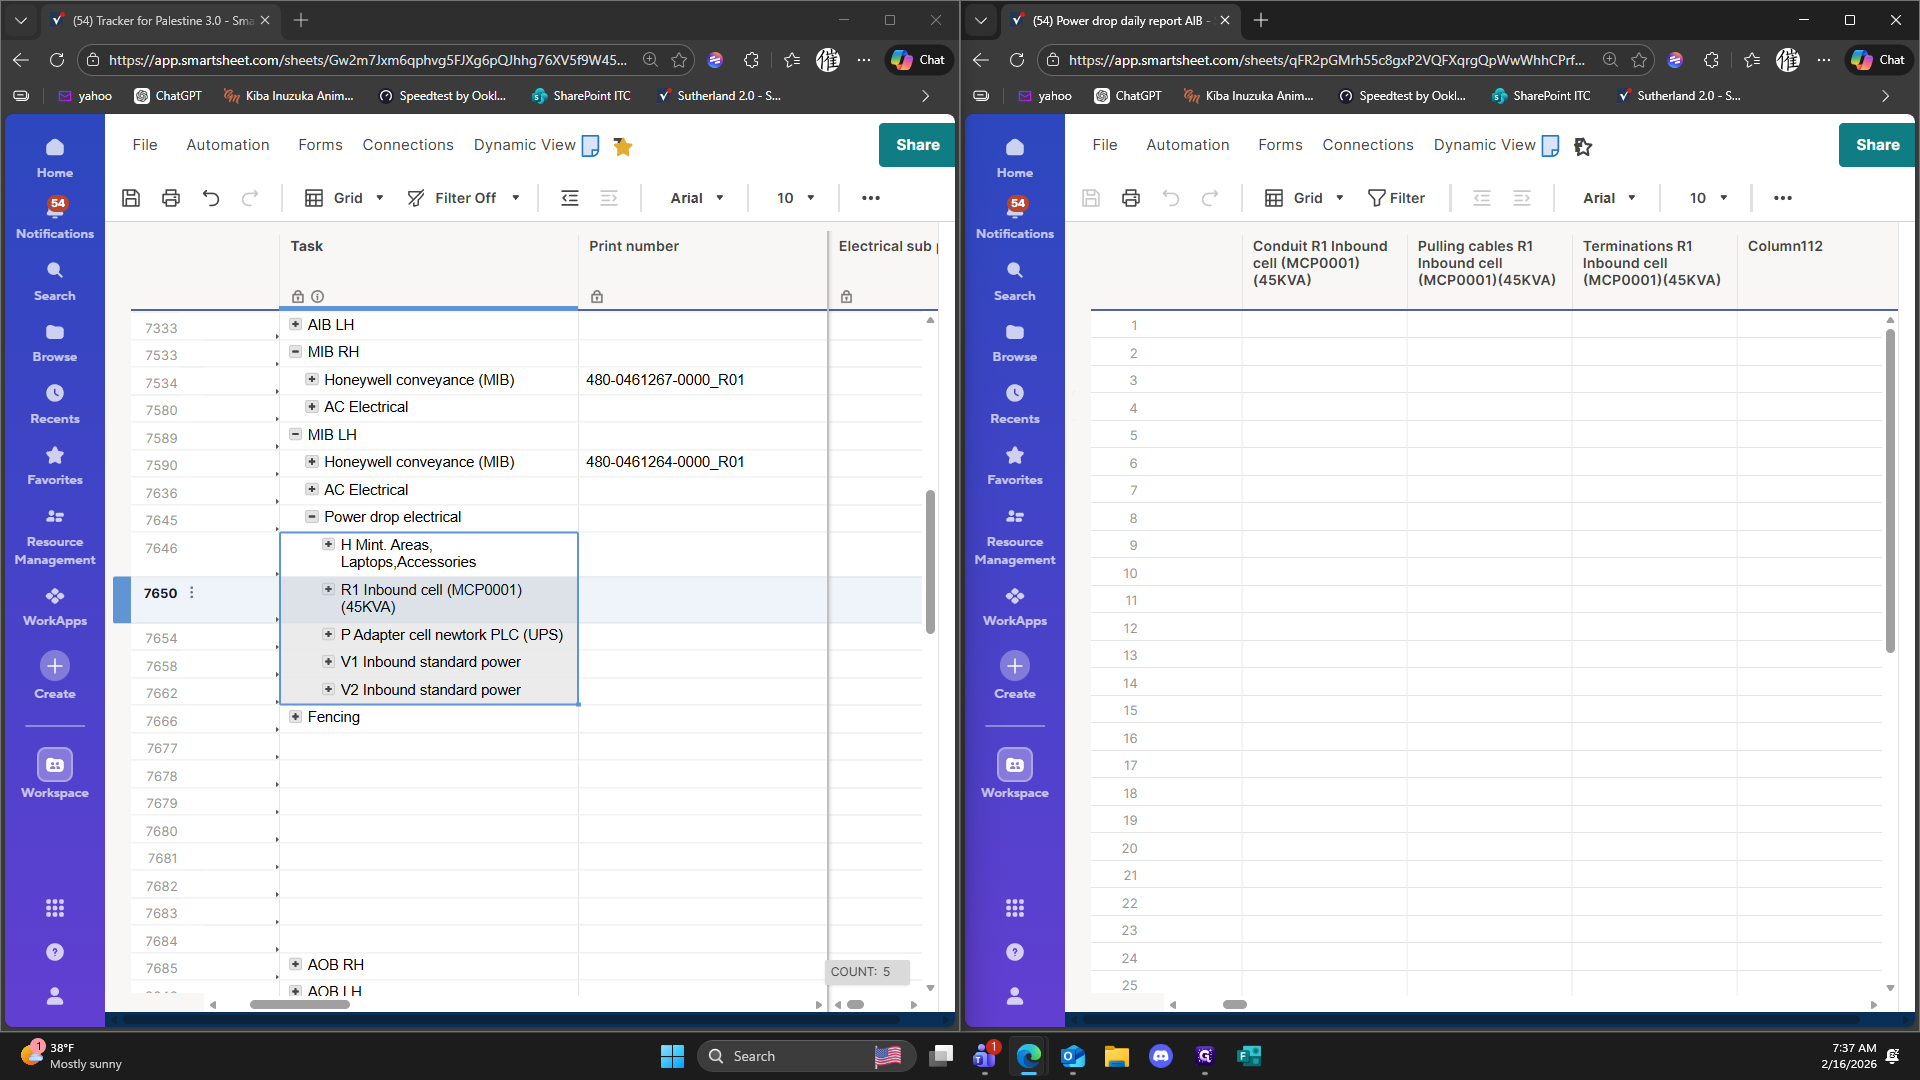Toggle favorite star on Power drop sheet
The width and height of the screenshot is (1920, 1080).
coord(1583,147)
